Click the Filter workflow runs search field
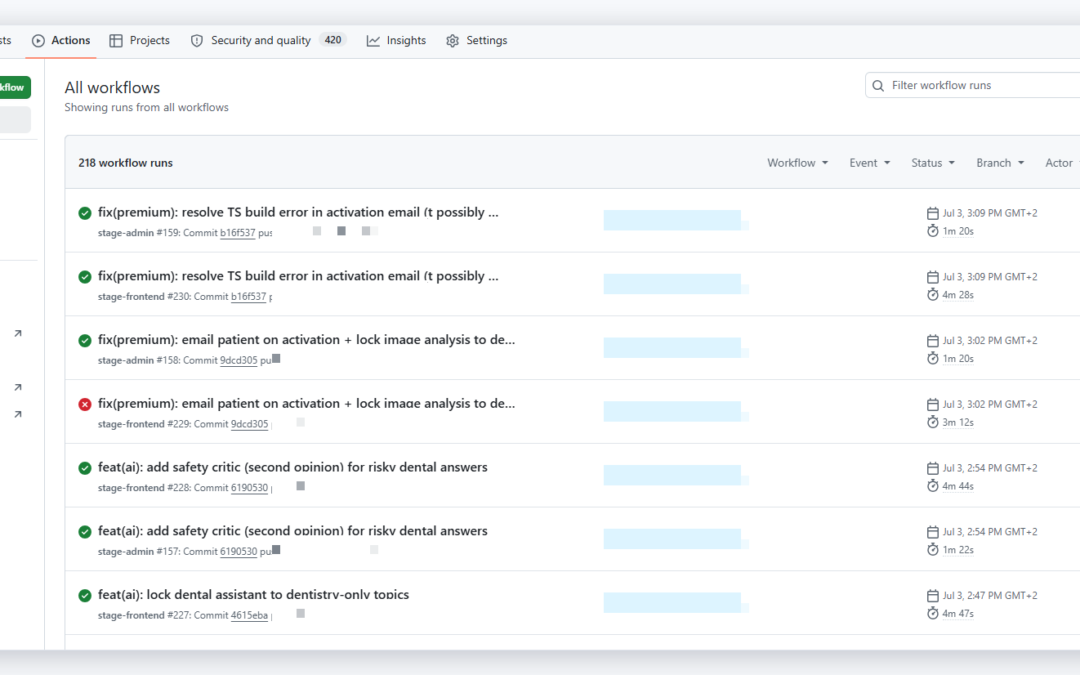The height and width of the screenshot is (675, 1080). 973,85
